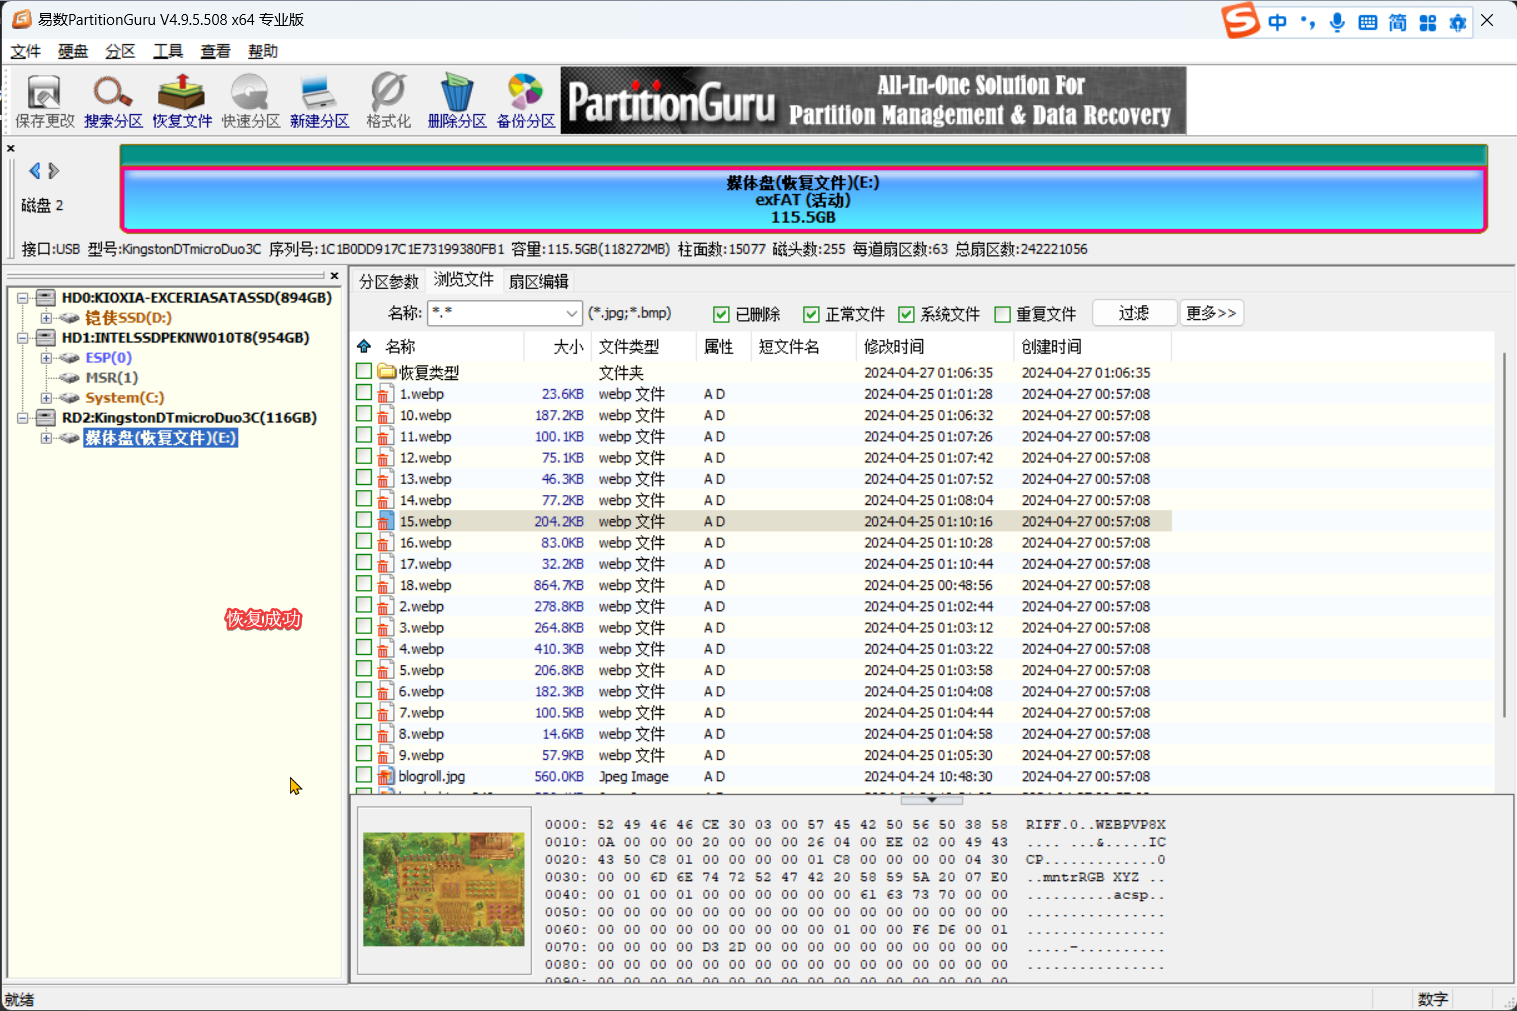
Task: Collapse HD1 INTEL disk node
Action: coord(22,338)
